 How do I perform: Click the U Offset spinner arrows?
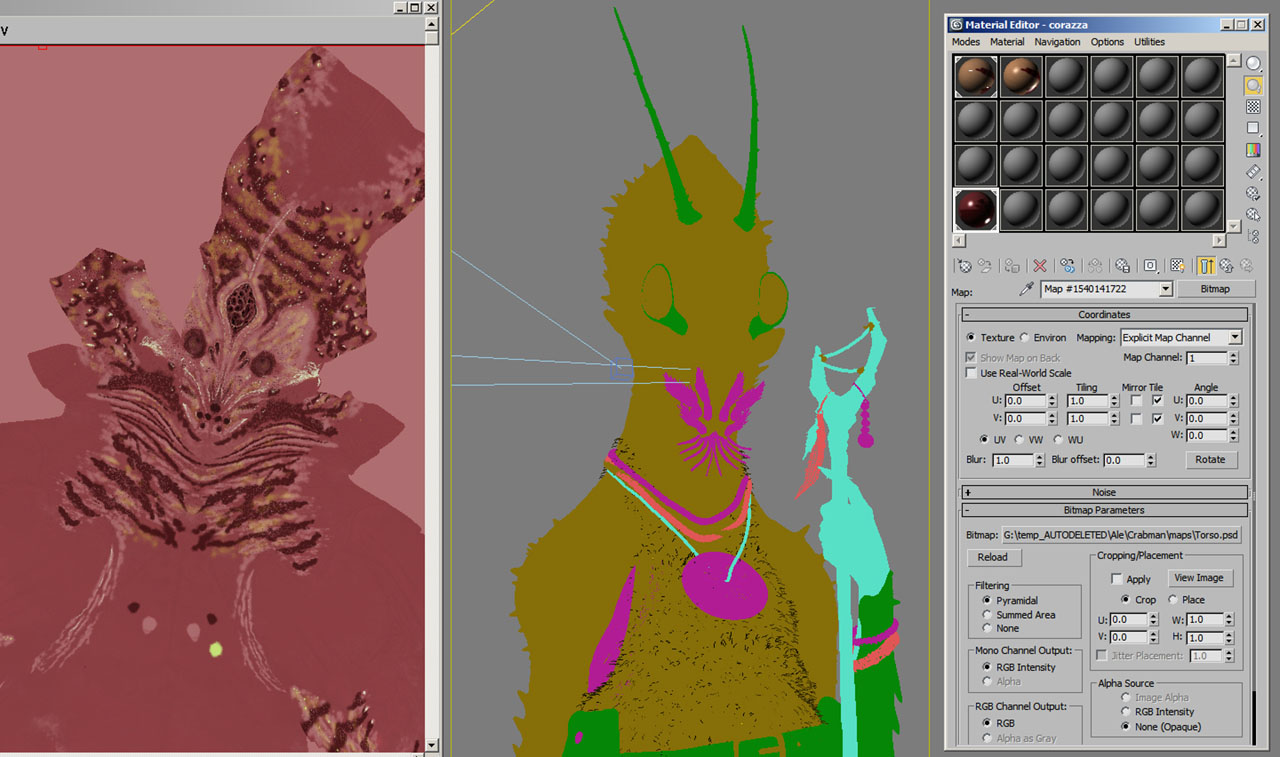click(1052, 401)
